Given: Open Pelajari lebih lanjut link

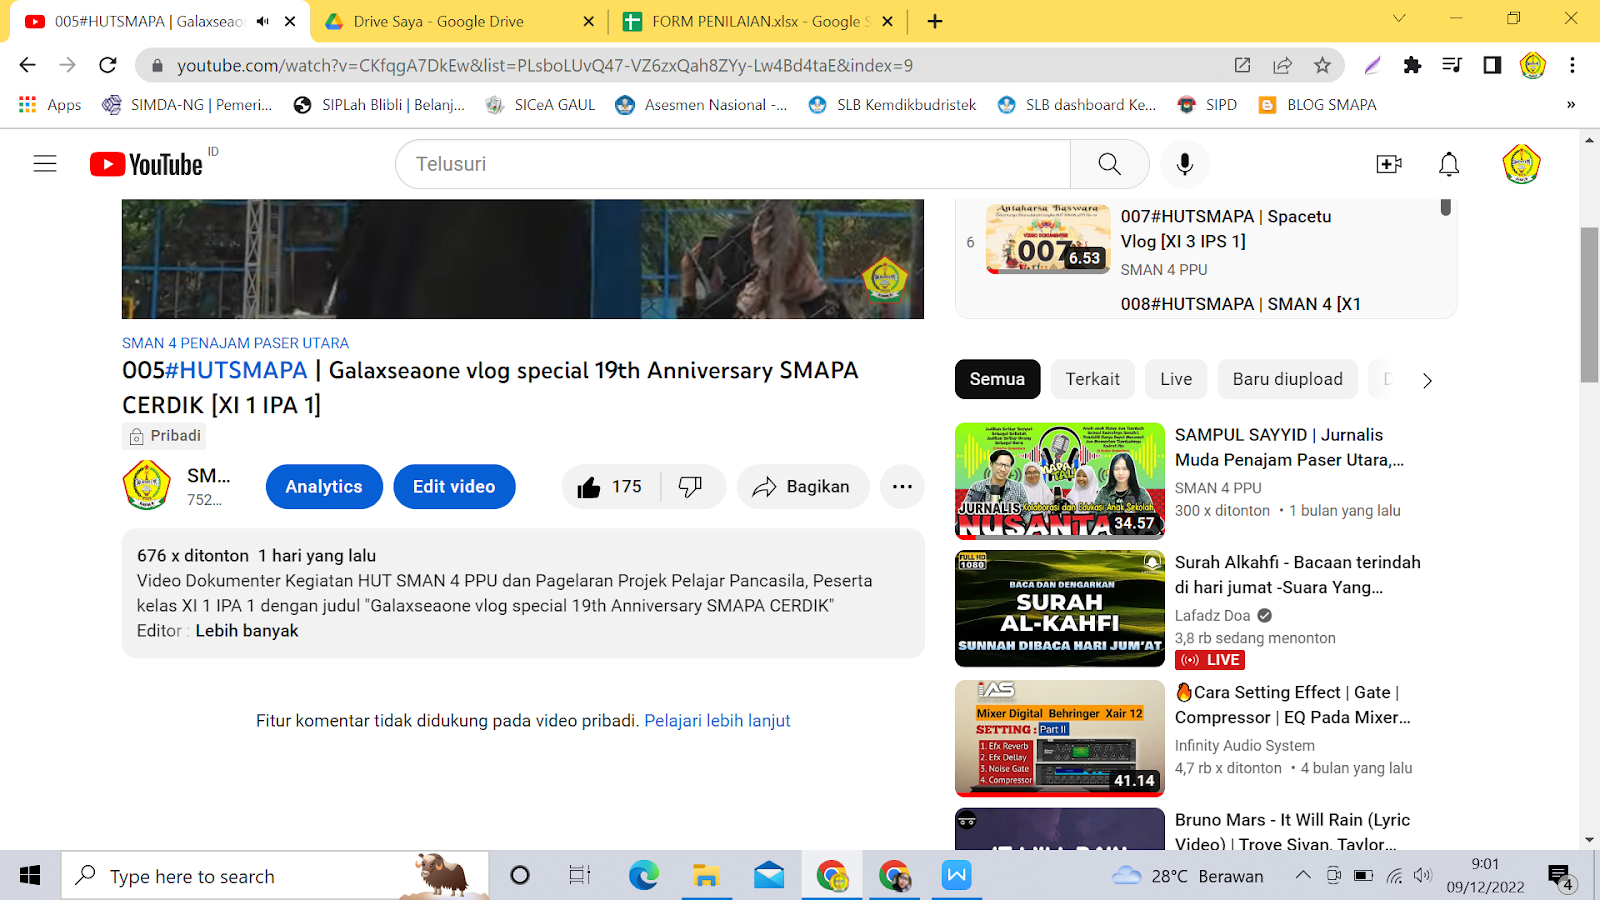Looking at the screenshot, I should coord(717,721).
